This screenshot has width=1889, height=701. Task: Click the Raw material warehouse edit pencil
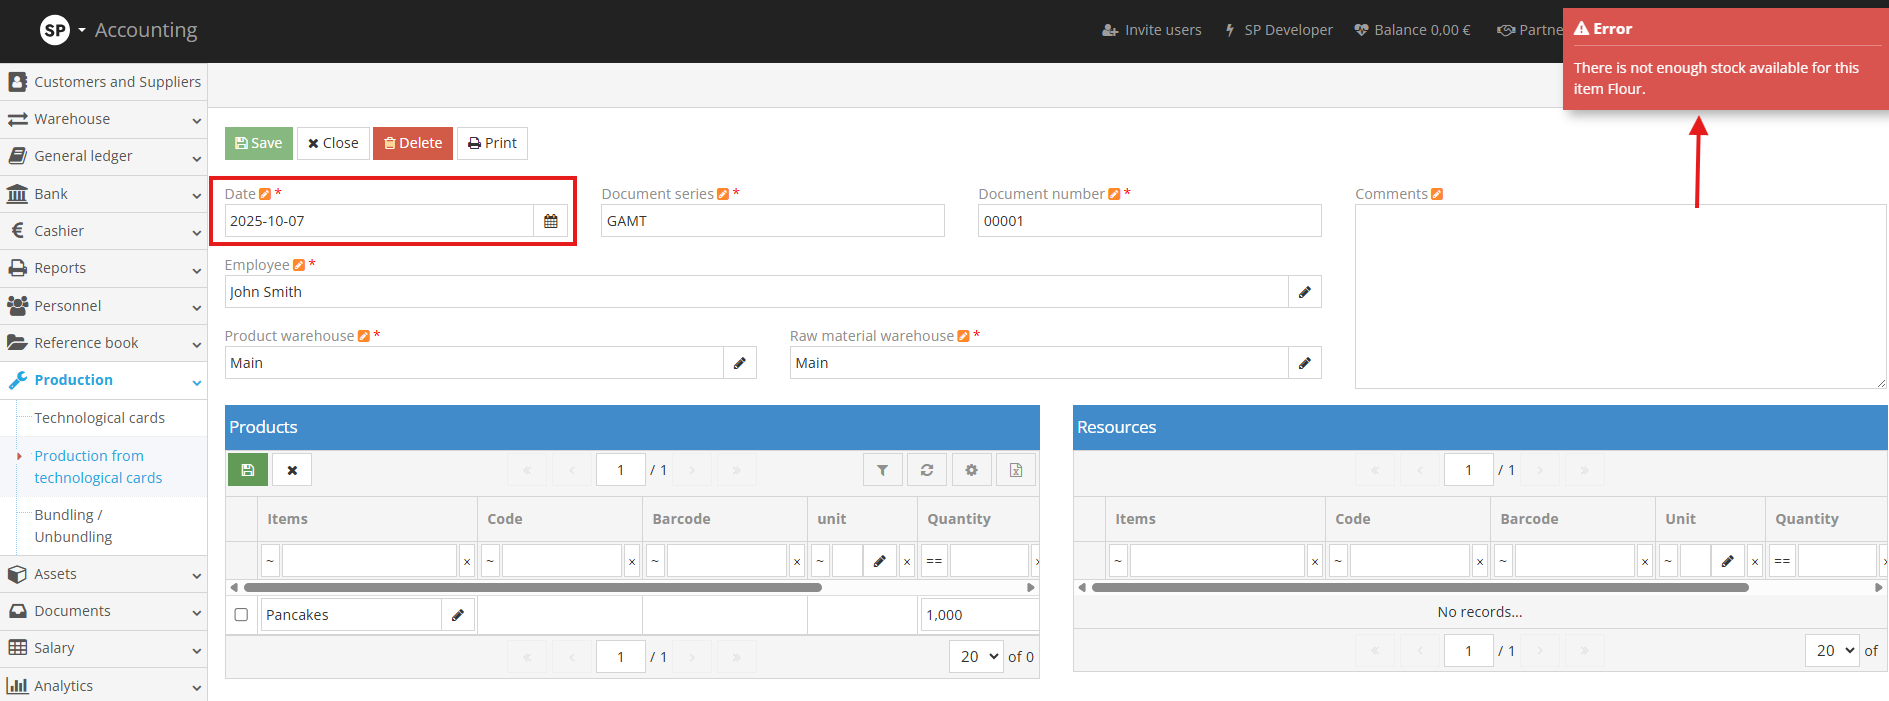pos(1304,363)
